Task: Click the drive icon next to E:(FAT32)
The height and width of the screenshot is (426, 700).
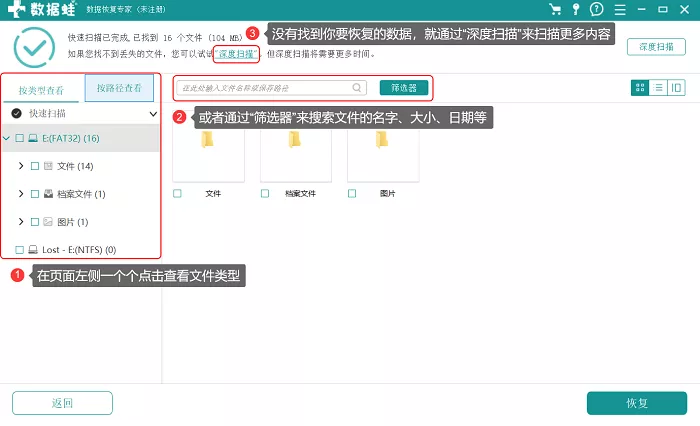Action: pos(33,138)
